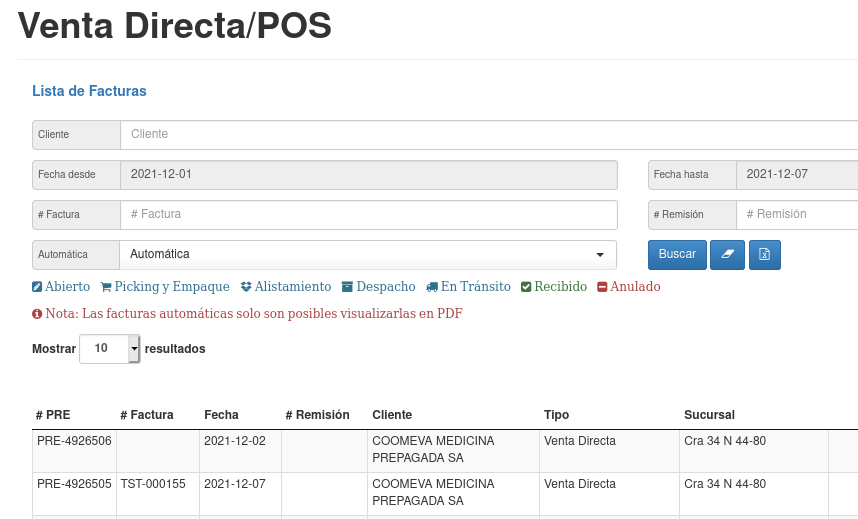Click the Despacho archive box icon
858x519 pixels.
347,287
